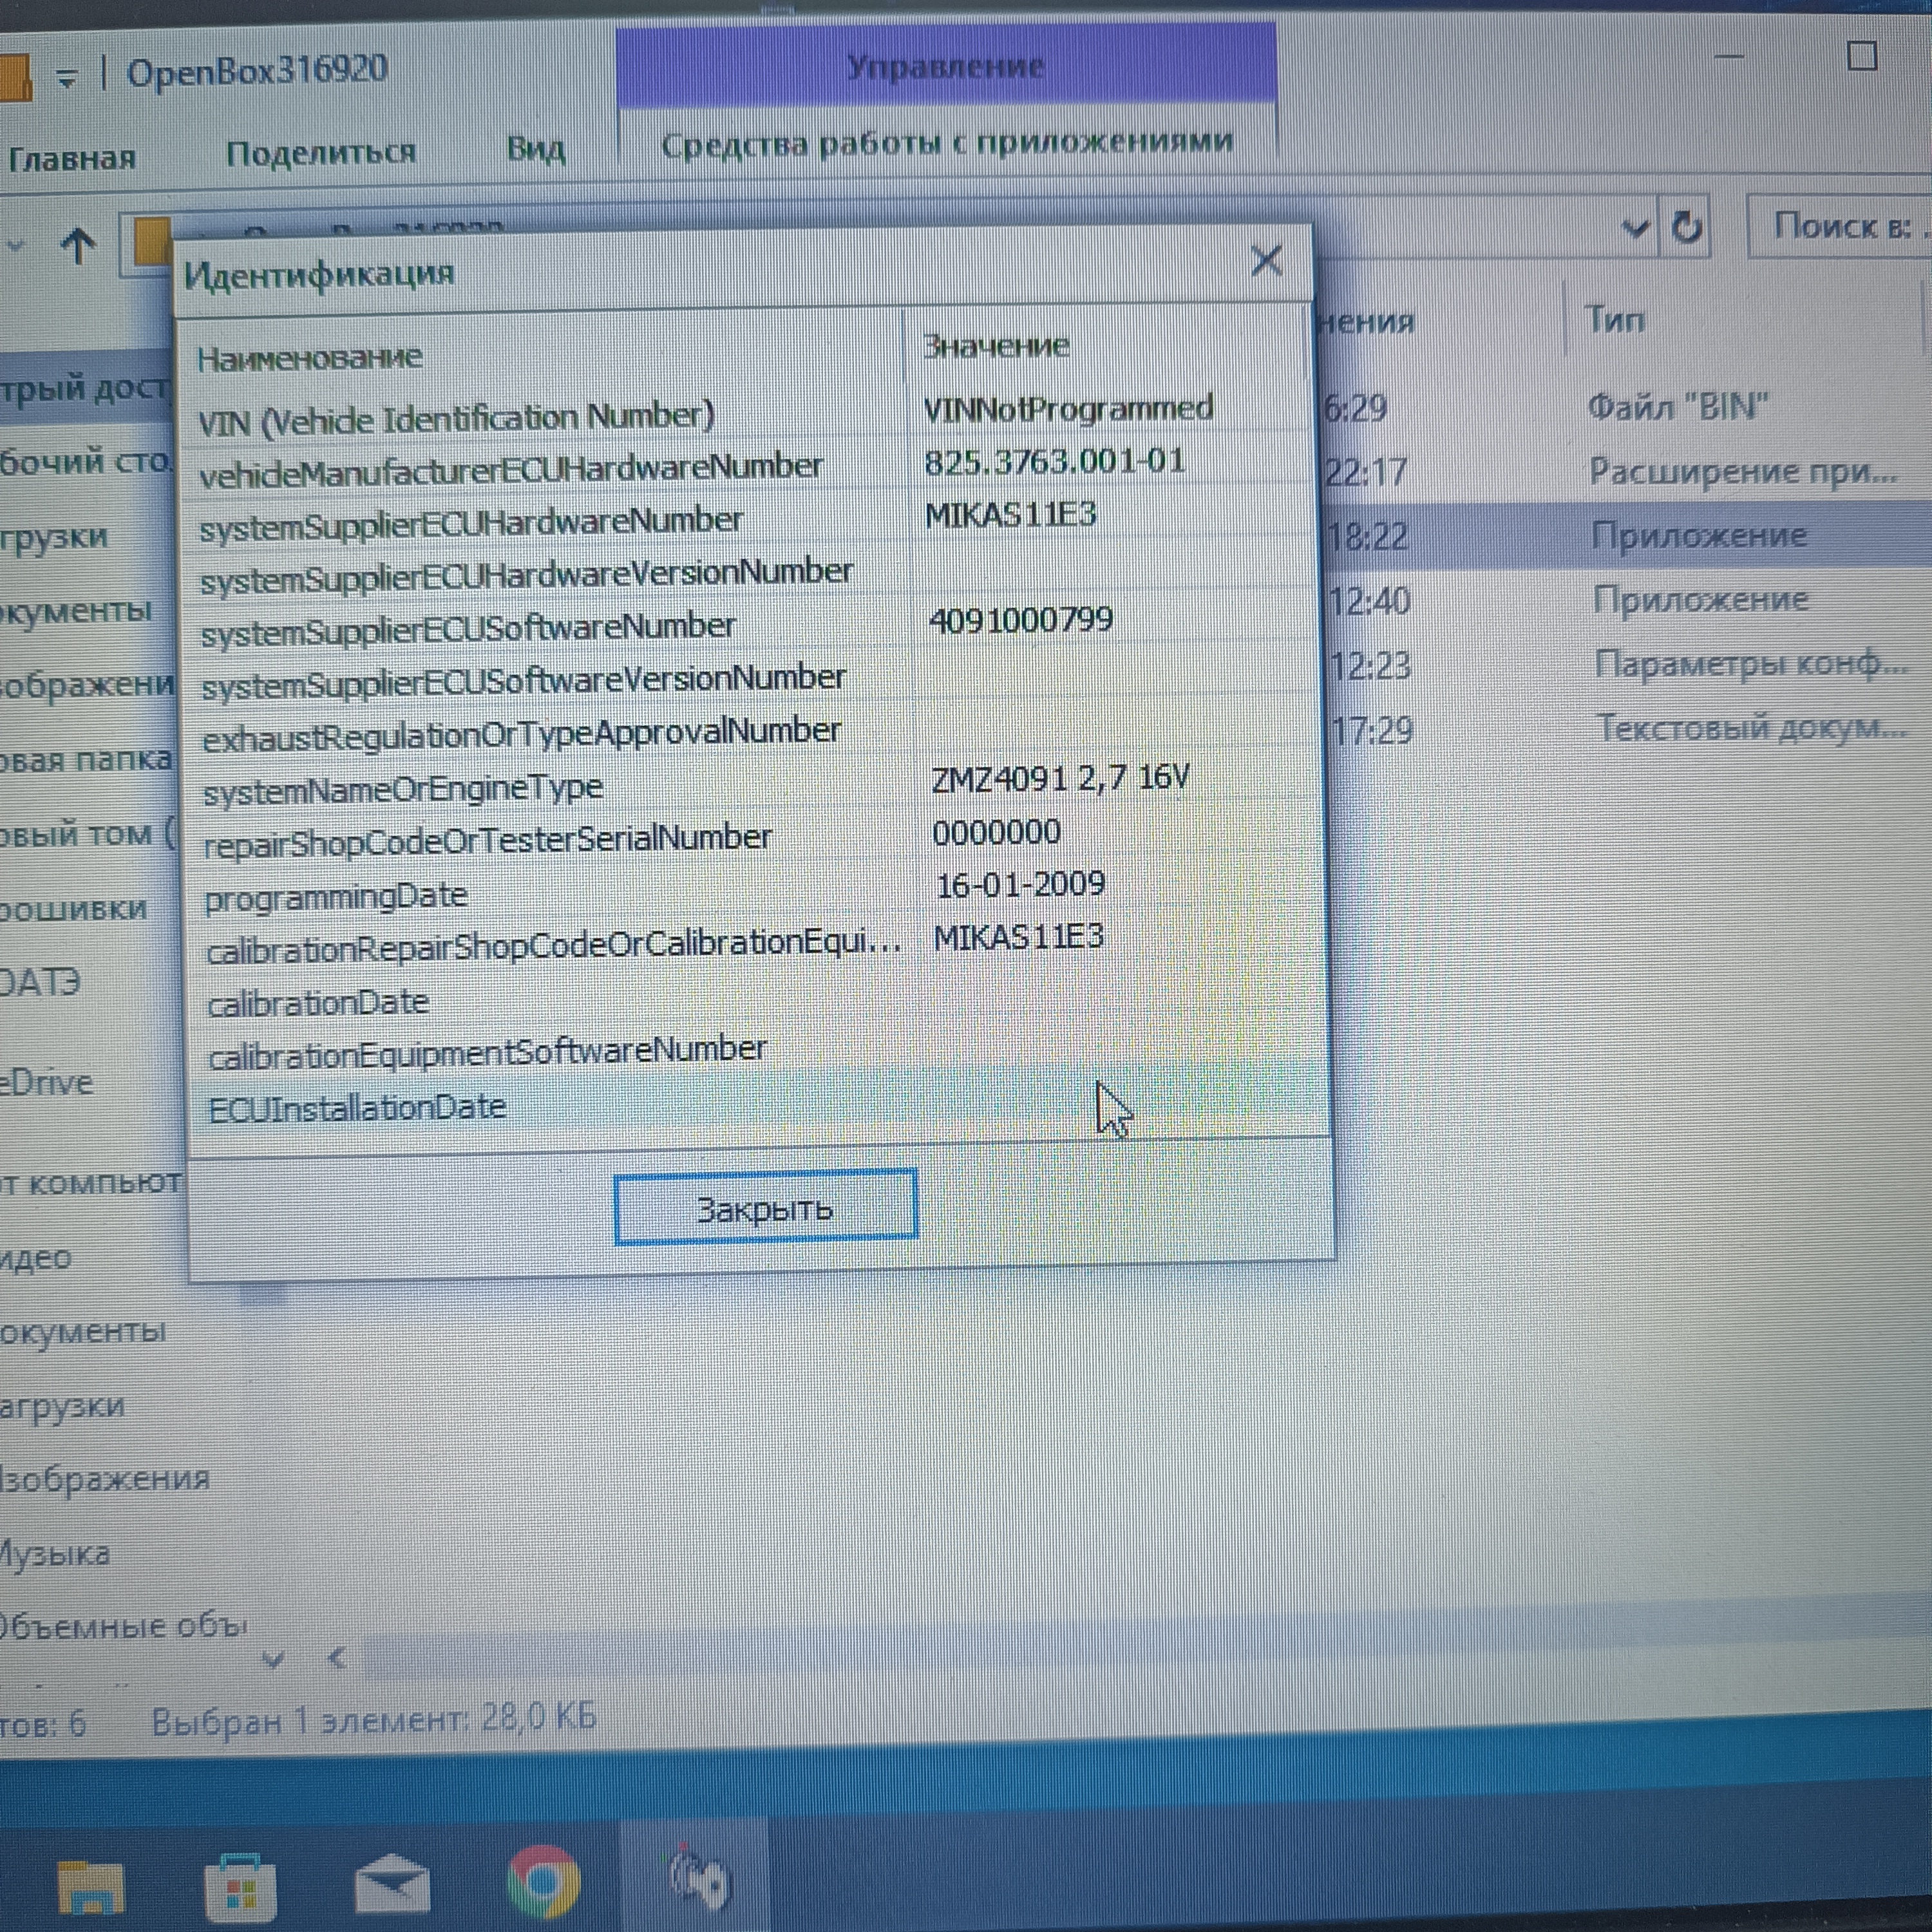Select the Музыка item in sidebar
Screen dimensions: 1932x1932
(x=55, y=1553)
